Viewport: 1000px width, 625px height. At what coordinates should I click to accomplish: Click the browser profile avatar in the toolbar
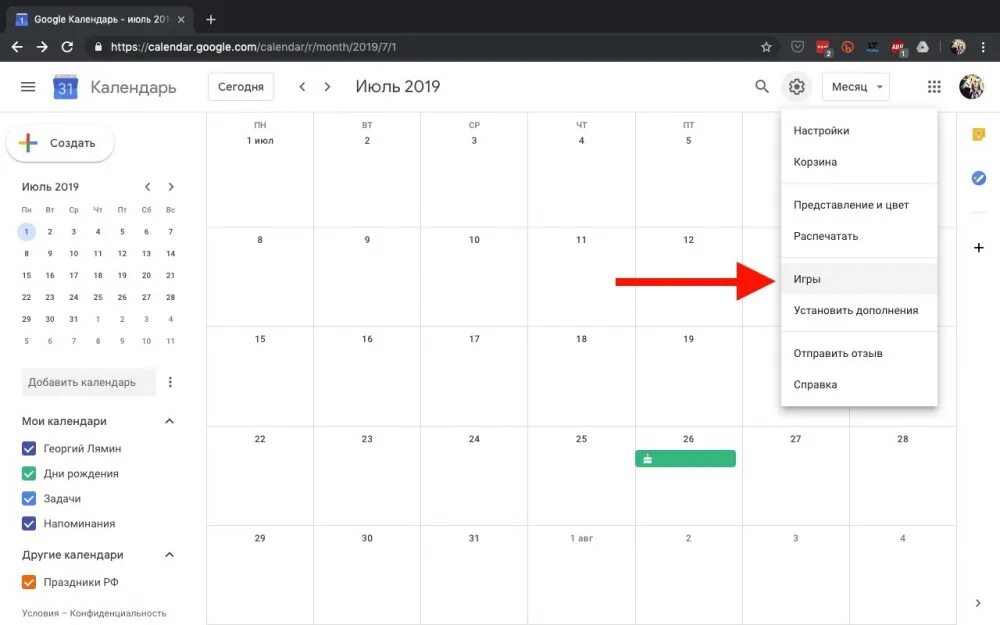[x=957, y=47]
